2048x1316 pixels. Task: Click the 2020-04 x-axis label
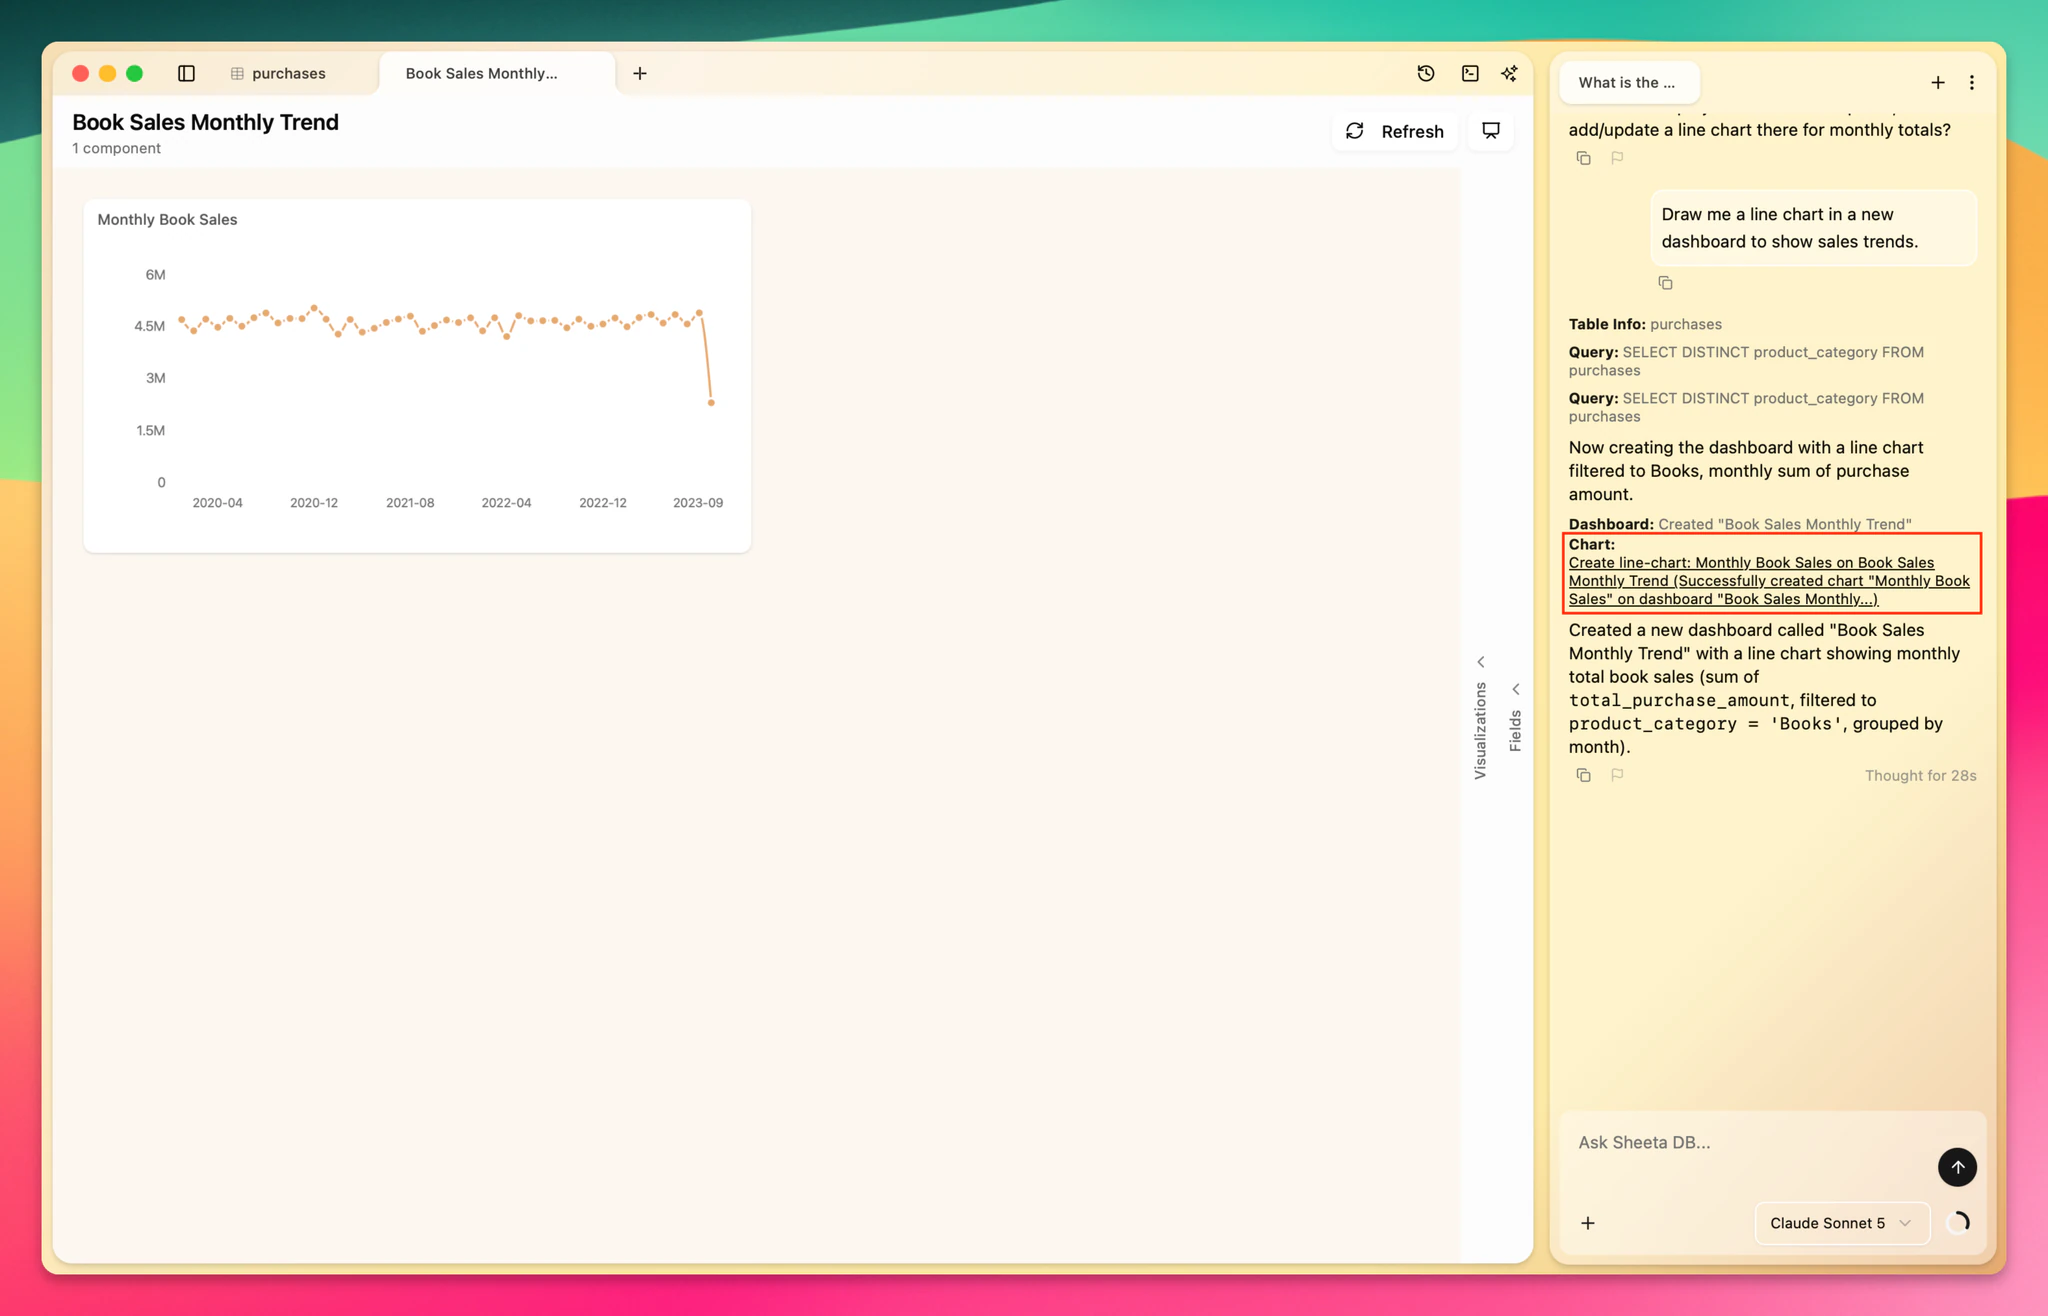tap(217, 503)
